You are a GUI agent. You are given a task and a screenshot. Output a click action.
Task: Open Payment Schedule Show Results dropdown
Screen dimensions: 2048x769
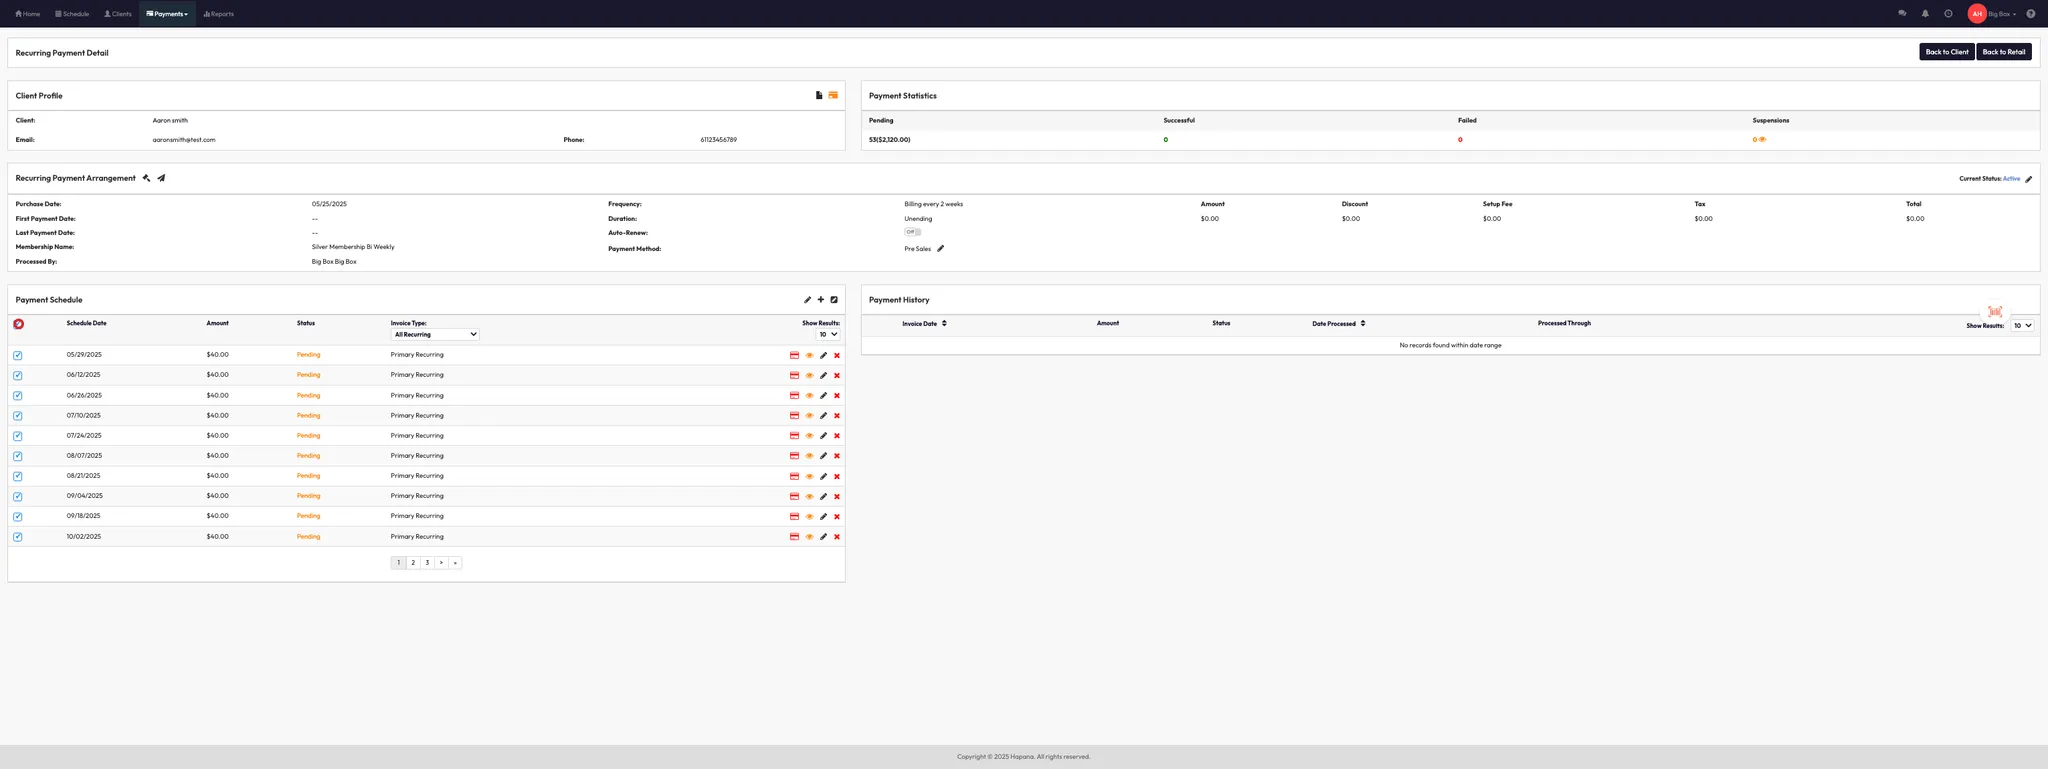[828, 334]
